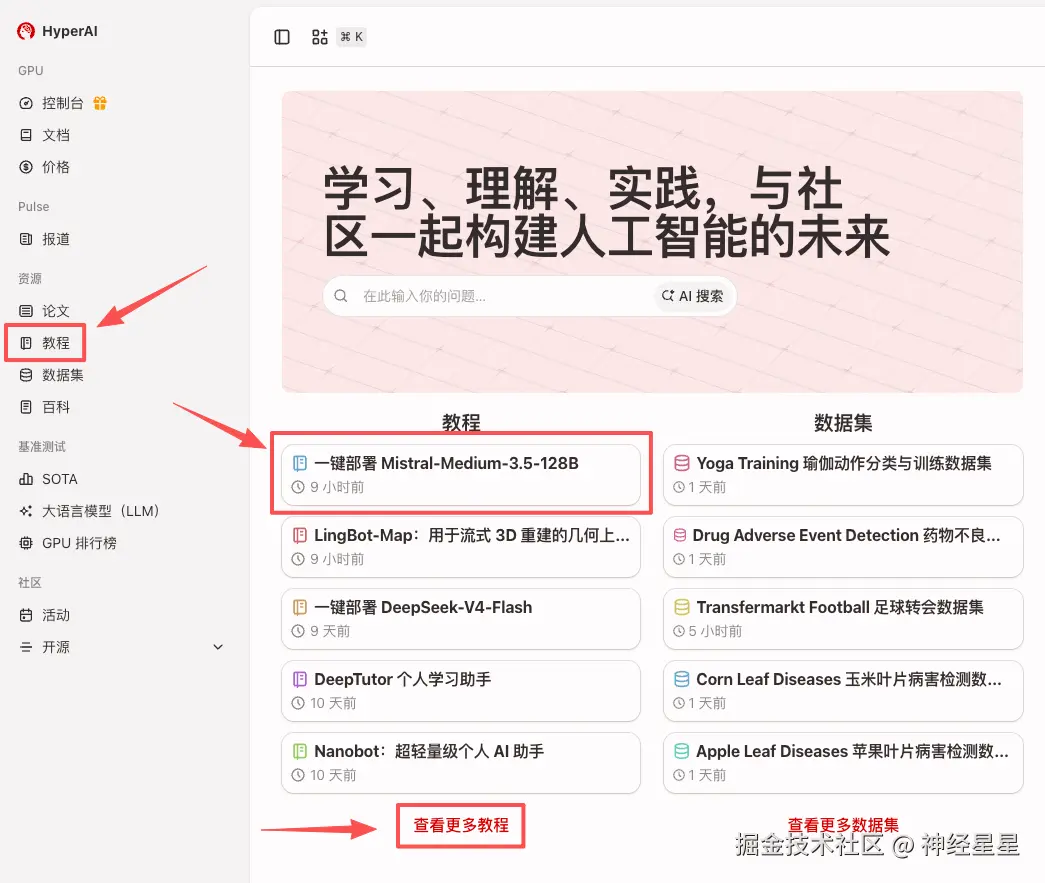Viewport: 1045px width, 883px height.
Task: Click the search magnifier icon
Action: point(341,296)
